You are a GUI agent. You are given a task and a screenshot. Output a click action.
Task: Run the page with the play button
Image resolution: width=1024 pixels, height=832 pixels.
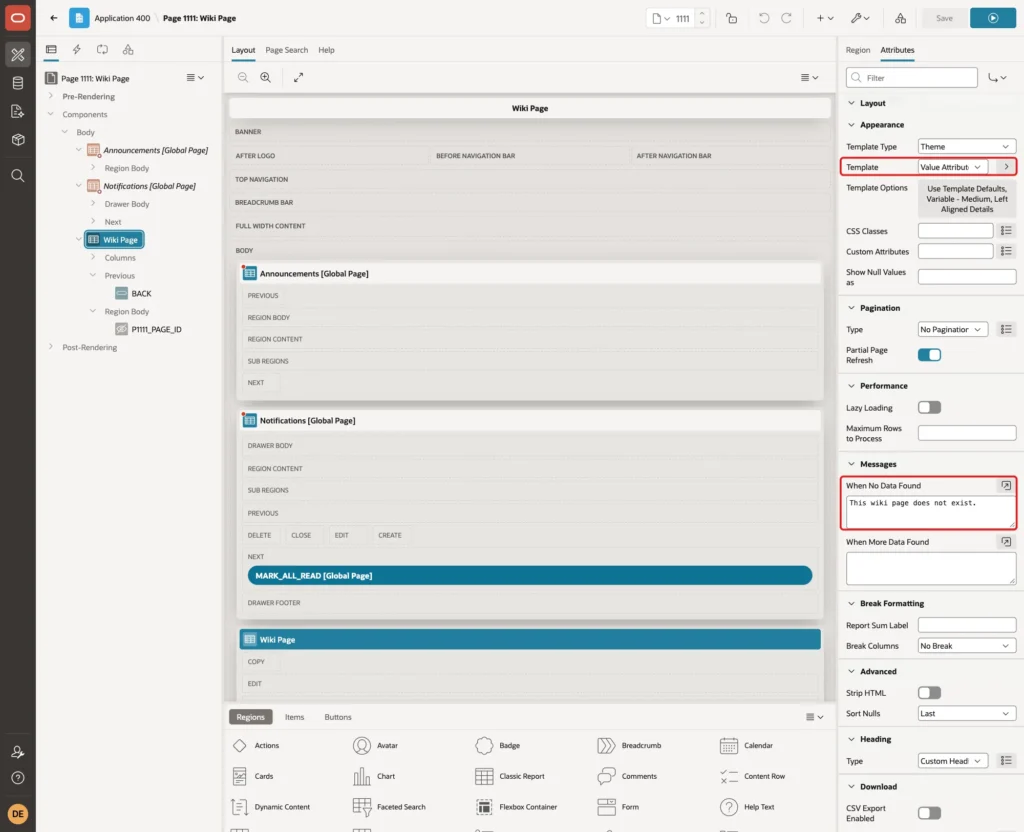pyautogui.click(x=993, y=18)
